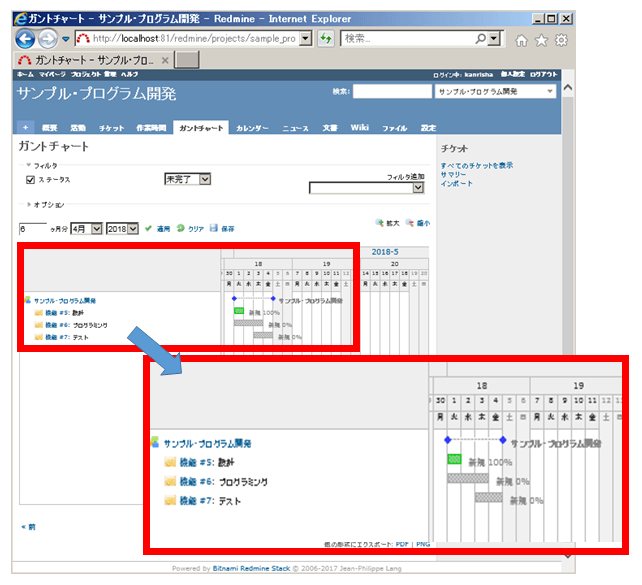
Task: Click the magnifier search icon in browser
Action: pyautogui.click(x=481, y=38)
